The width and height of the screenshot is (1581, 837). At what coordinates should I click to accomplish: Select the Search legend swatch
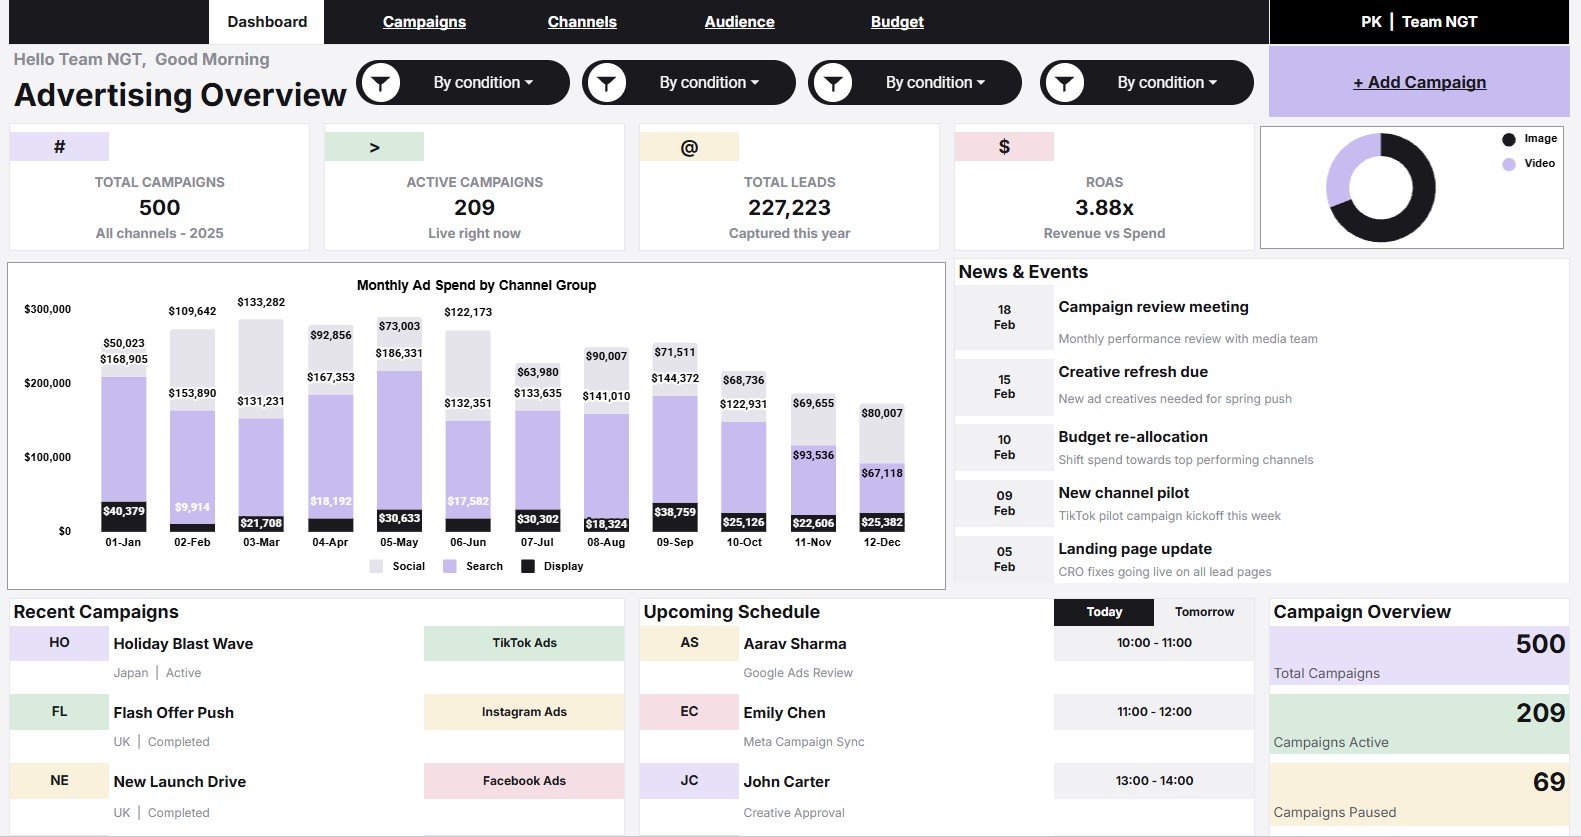tap(450, 566)
